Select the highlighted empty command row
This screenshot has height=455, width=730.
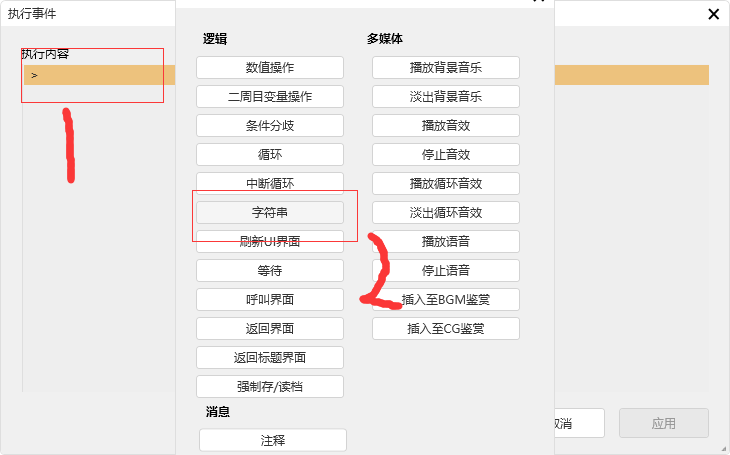(x=100, y=75)
